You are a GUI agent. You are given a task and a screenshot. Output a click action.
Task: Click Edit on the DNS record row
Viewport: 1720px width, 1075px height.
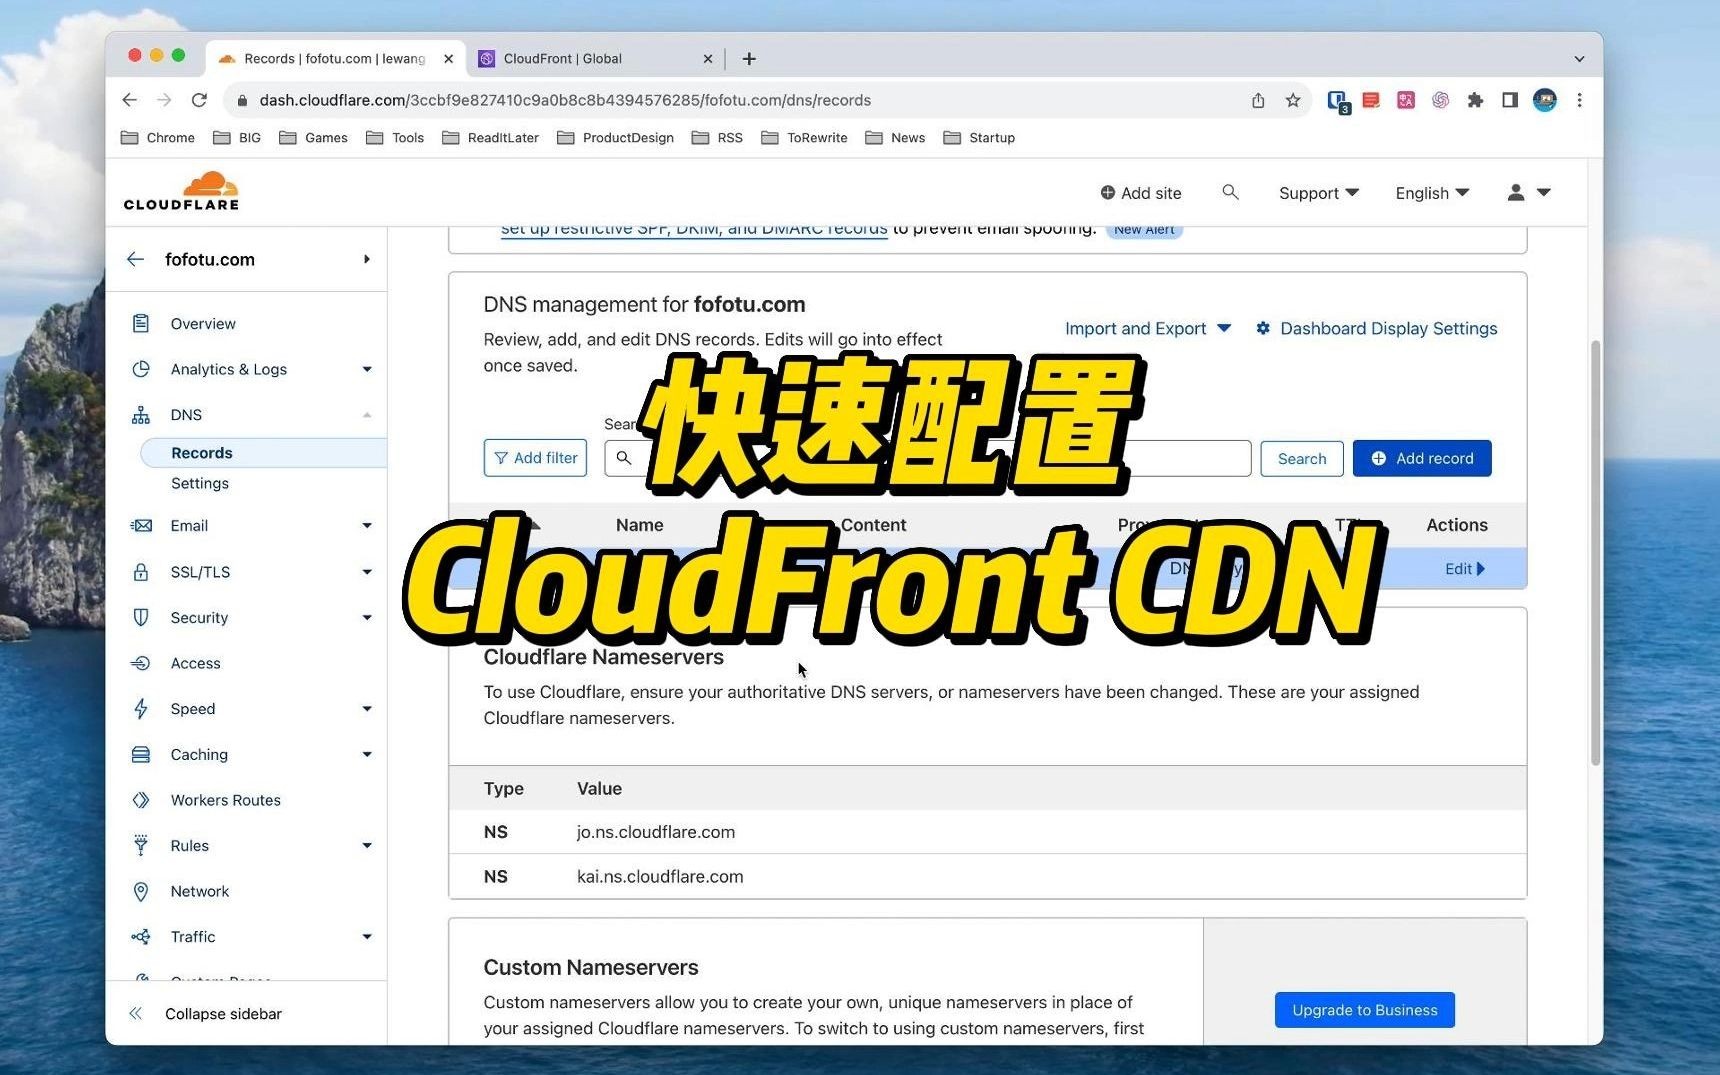point(1465,569)
